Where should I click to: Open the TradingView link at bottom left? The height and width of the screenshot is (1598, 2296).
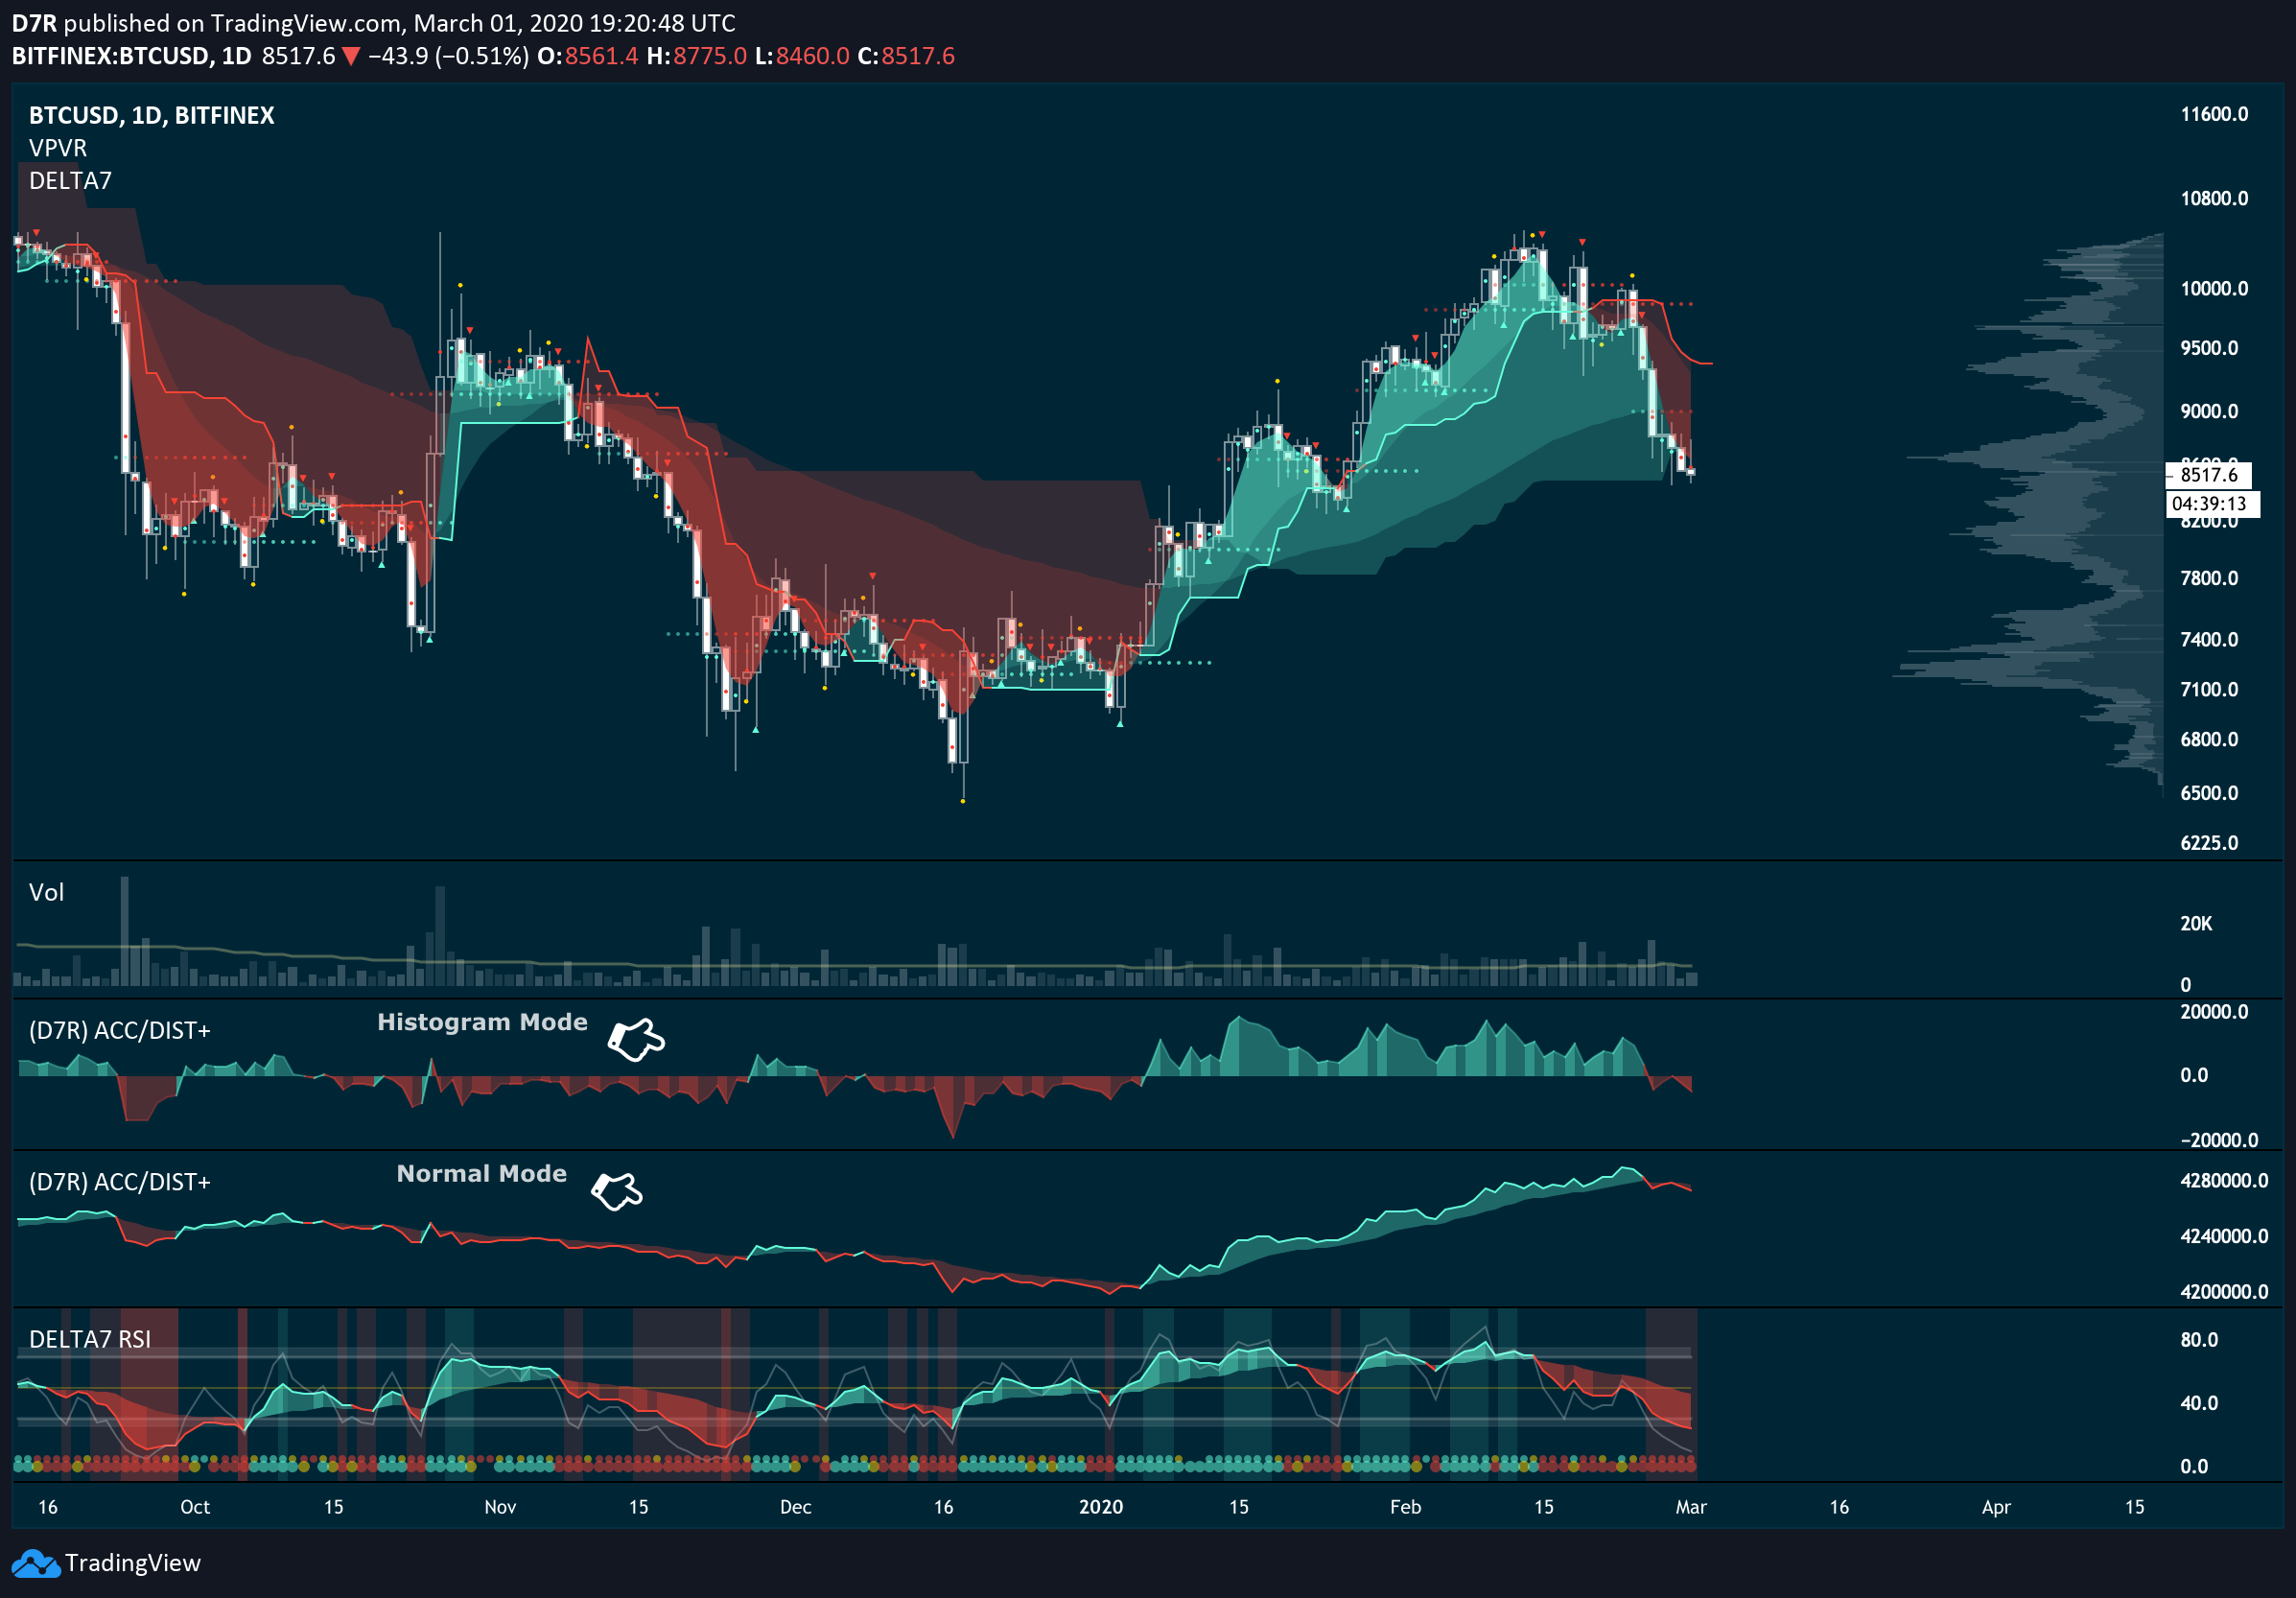107,1563
